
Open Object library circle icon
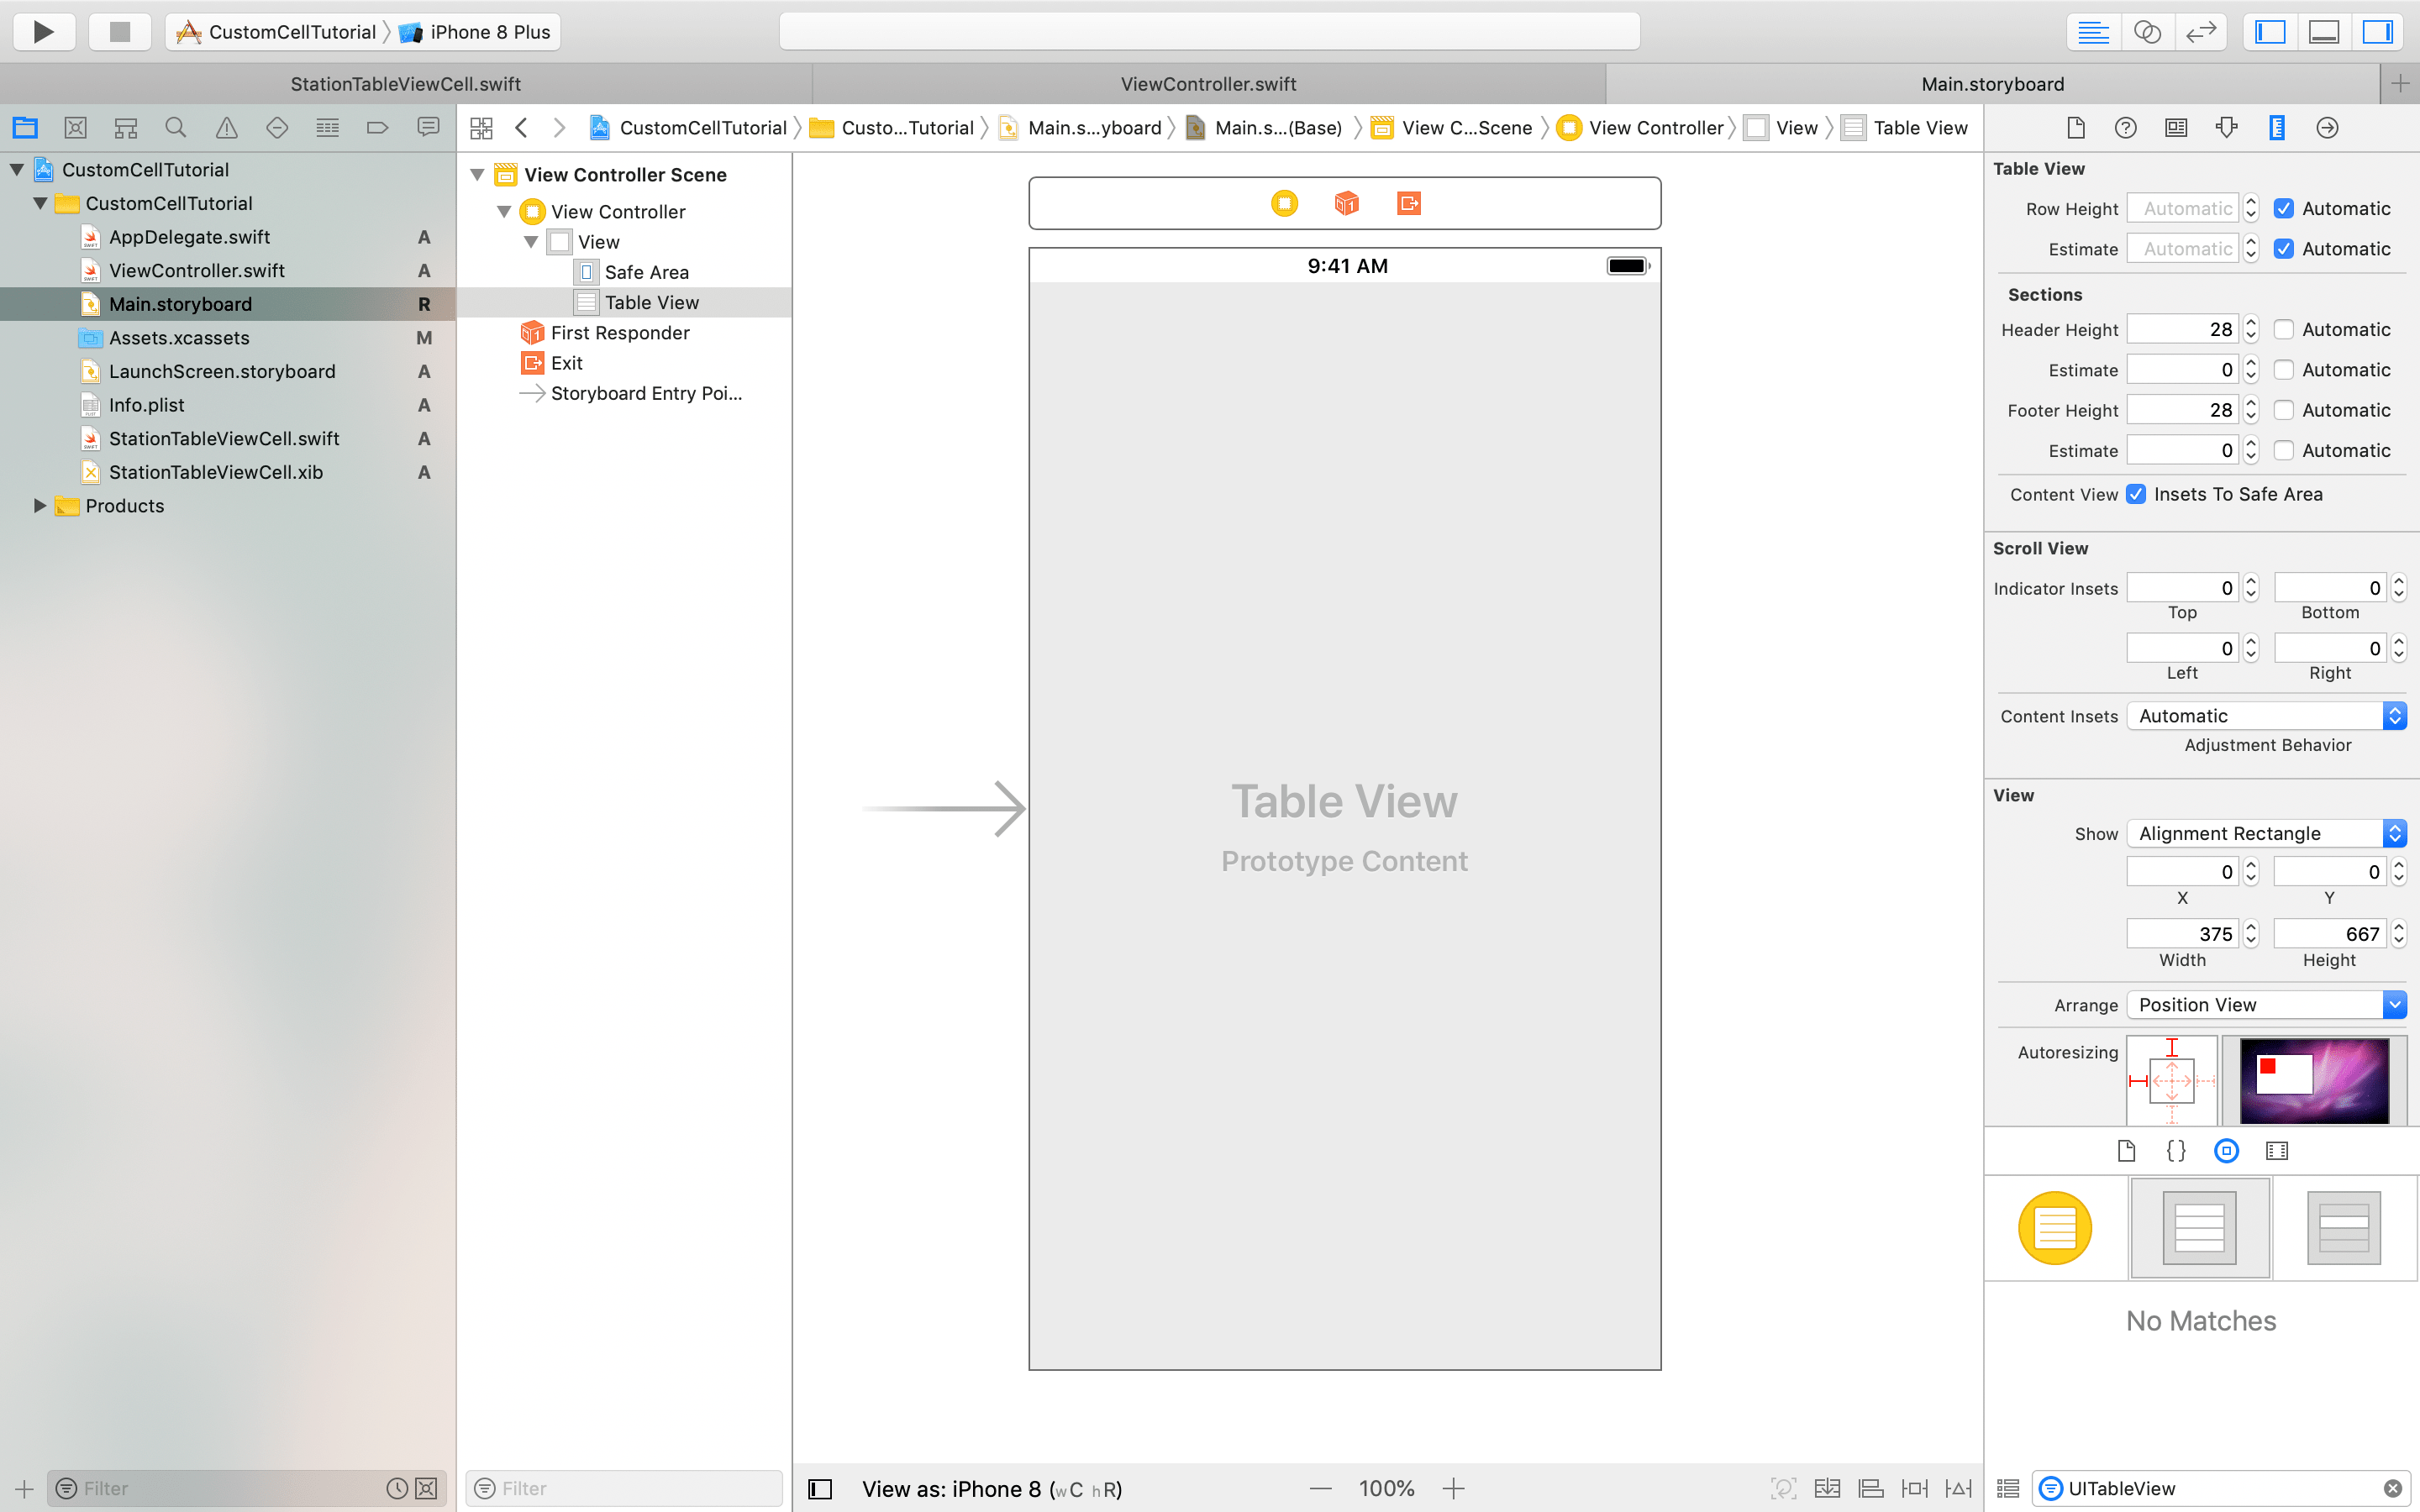(2226, 1151)
